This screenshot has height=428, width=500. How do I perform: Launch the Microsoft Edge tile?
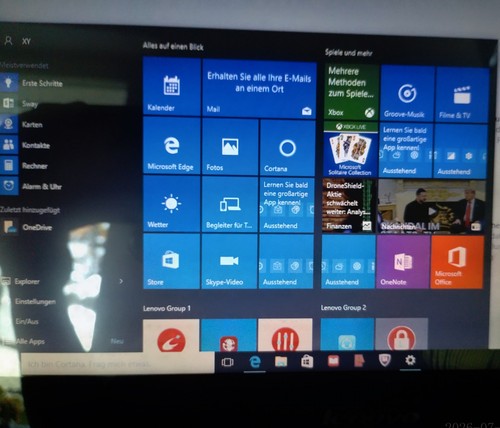coord(172,146)
